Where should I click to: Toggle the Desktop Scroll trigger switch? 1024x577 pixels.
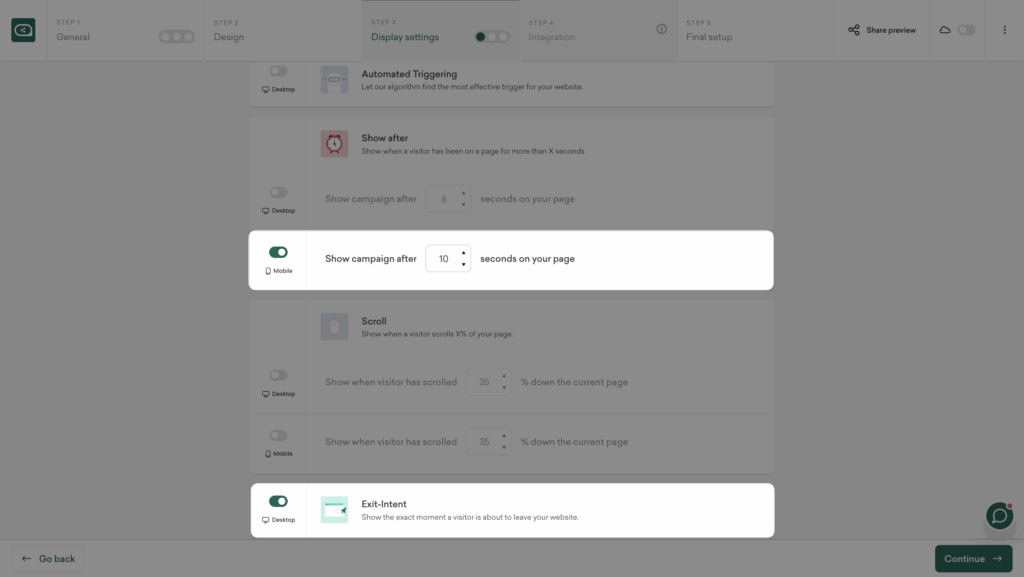click(278, 375)
